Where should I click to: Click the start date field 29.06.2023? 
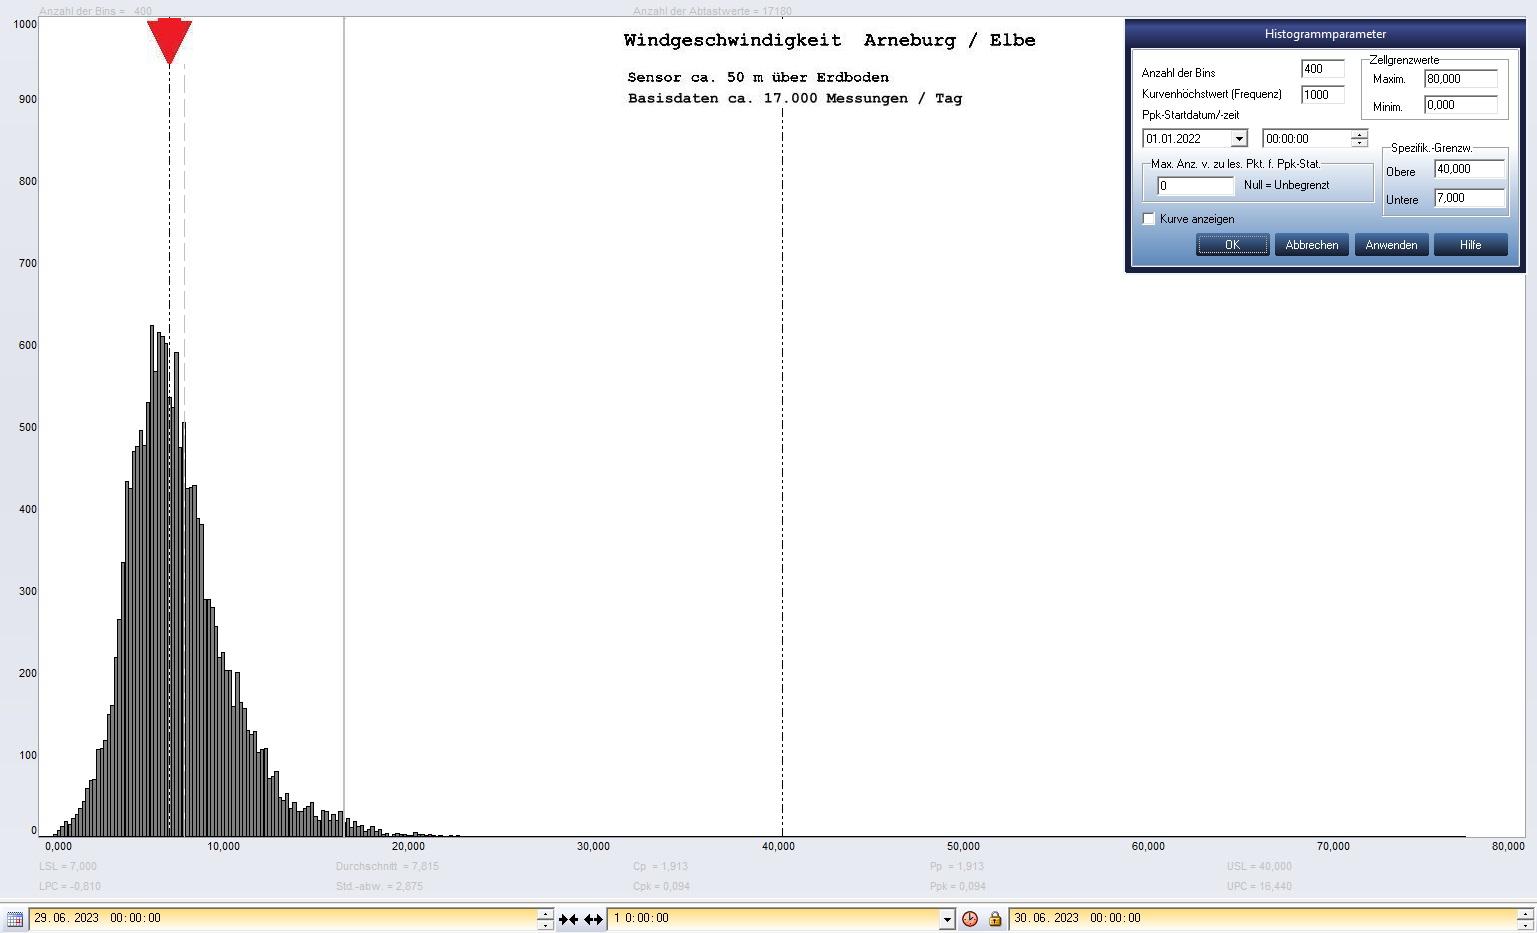[x=283, y=918]
